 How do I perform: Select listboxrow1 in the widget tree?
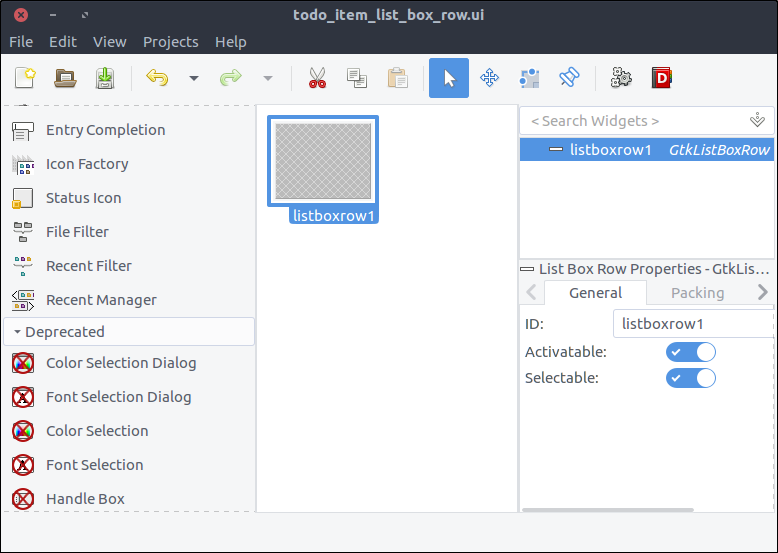(611, 150)
